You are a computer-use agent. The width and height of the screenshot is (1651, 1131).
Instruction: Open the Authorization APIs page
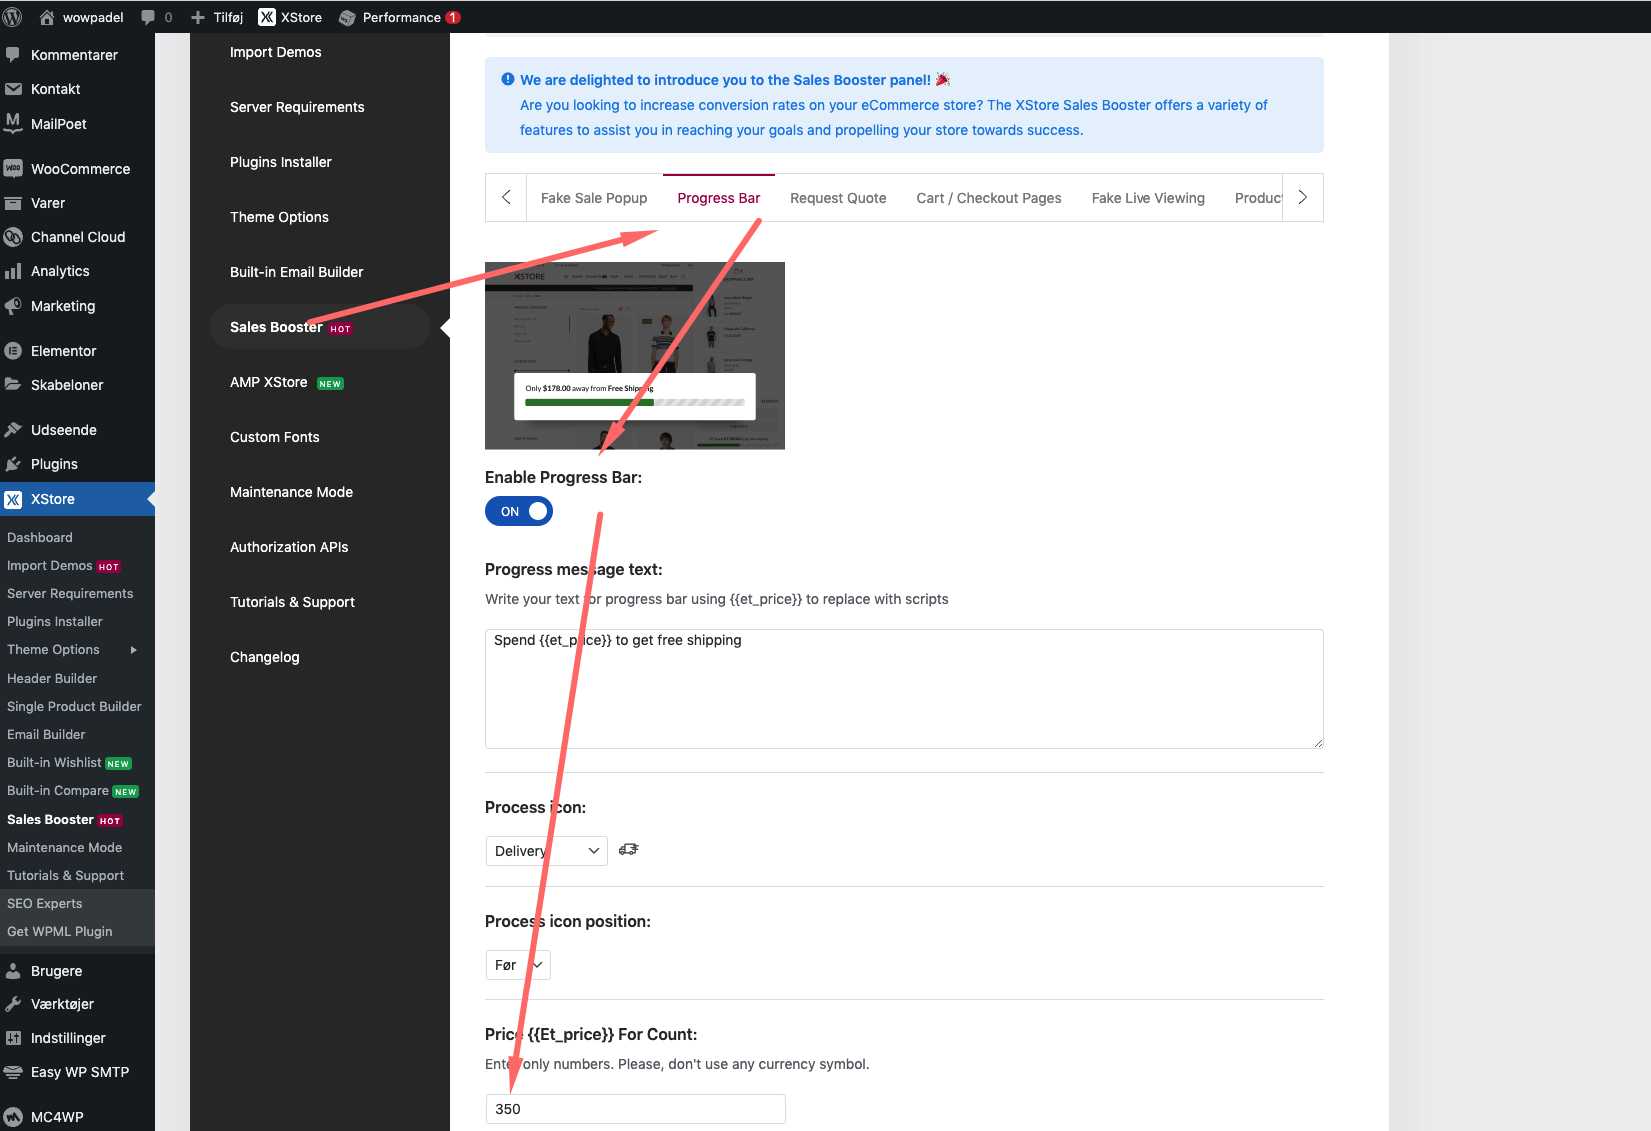tap(289, 547)
